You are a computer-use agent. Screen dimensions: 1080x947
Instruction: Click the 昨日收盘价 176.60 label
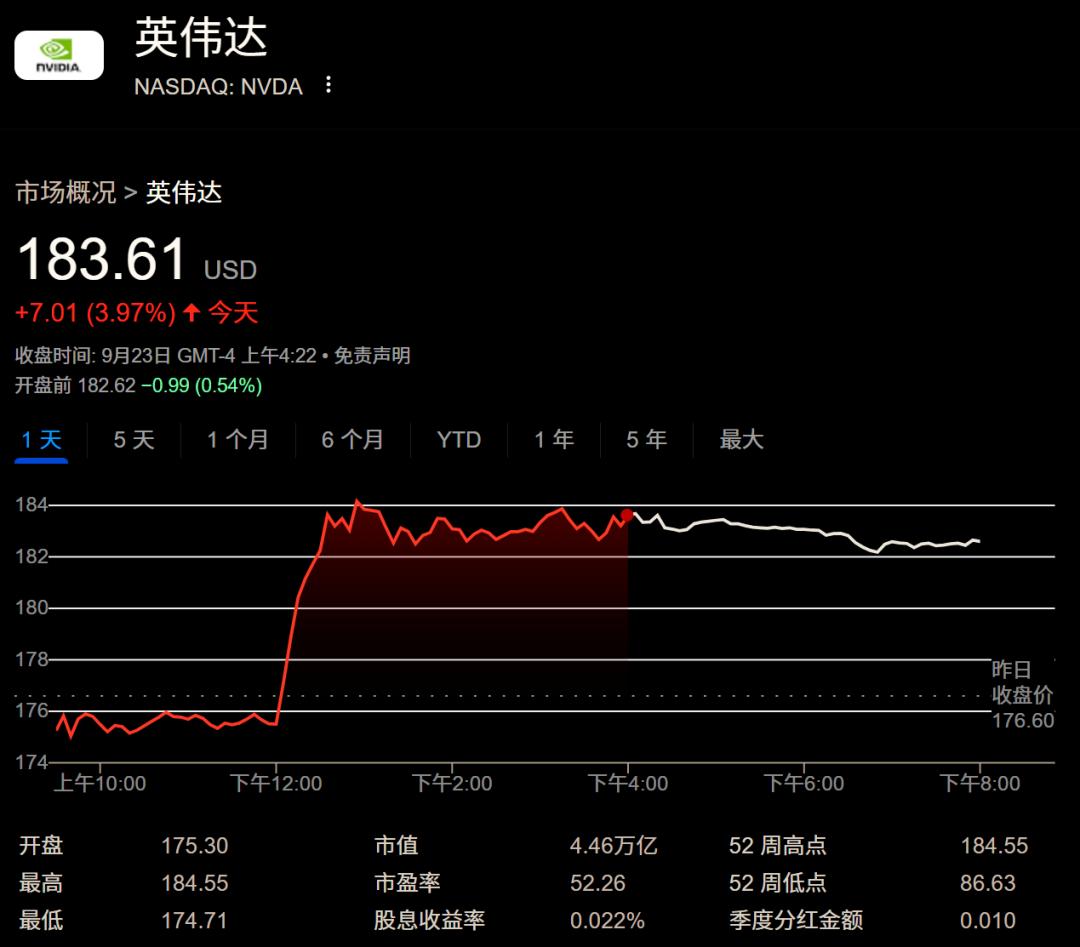click(x=1021, y=695)
